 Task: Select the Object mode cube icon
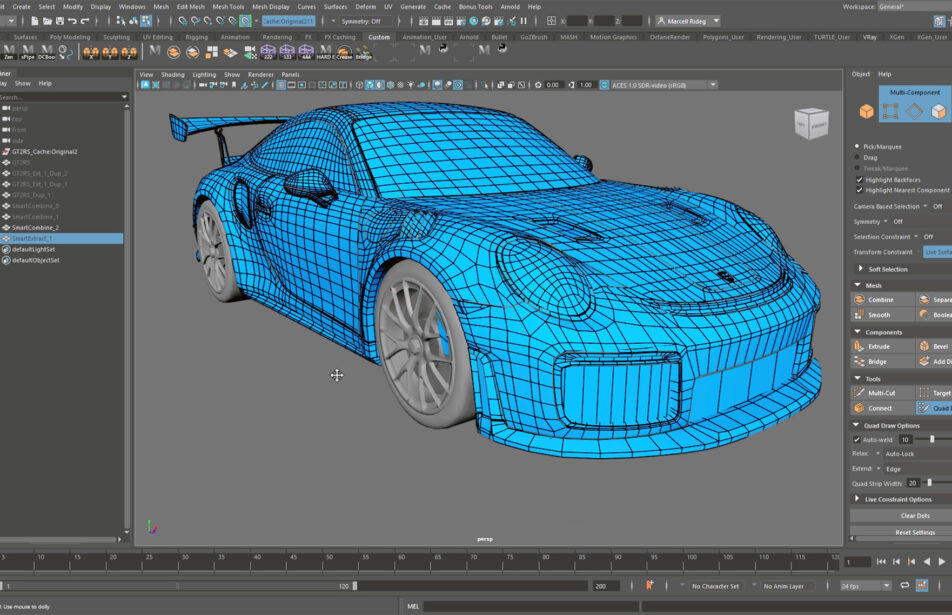(866, 111)
